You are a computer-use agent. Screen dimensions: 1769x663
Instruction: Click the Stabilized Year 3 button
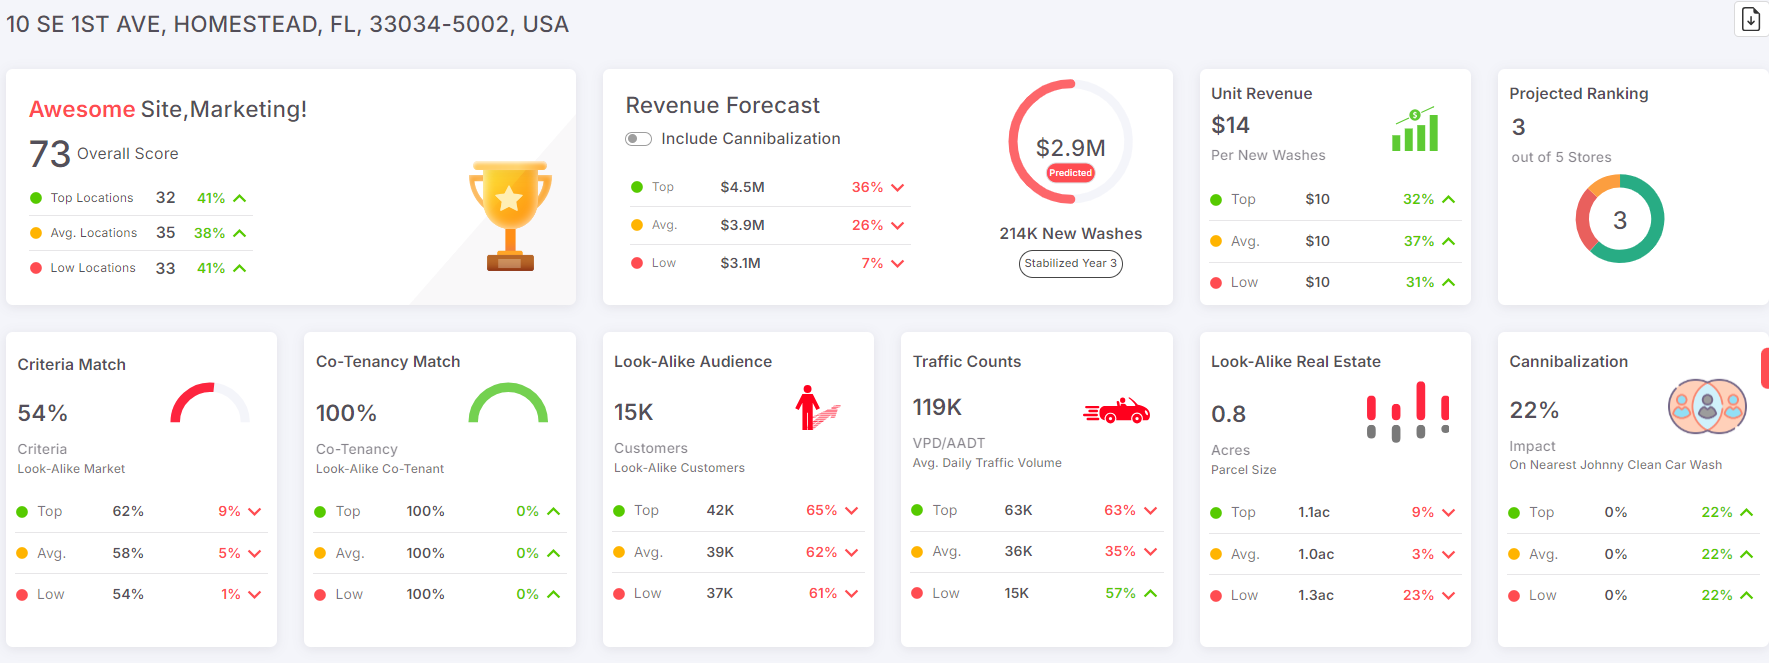(x=1070, y=264)
